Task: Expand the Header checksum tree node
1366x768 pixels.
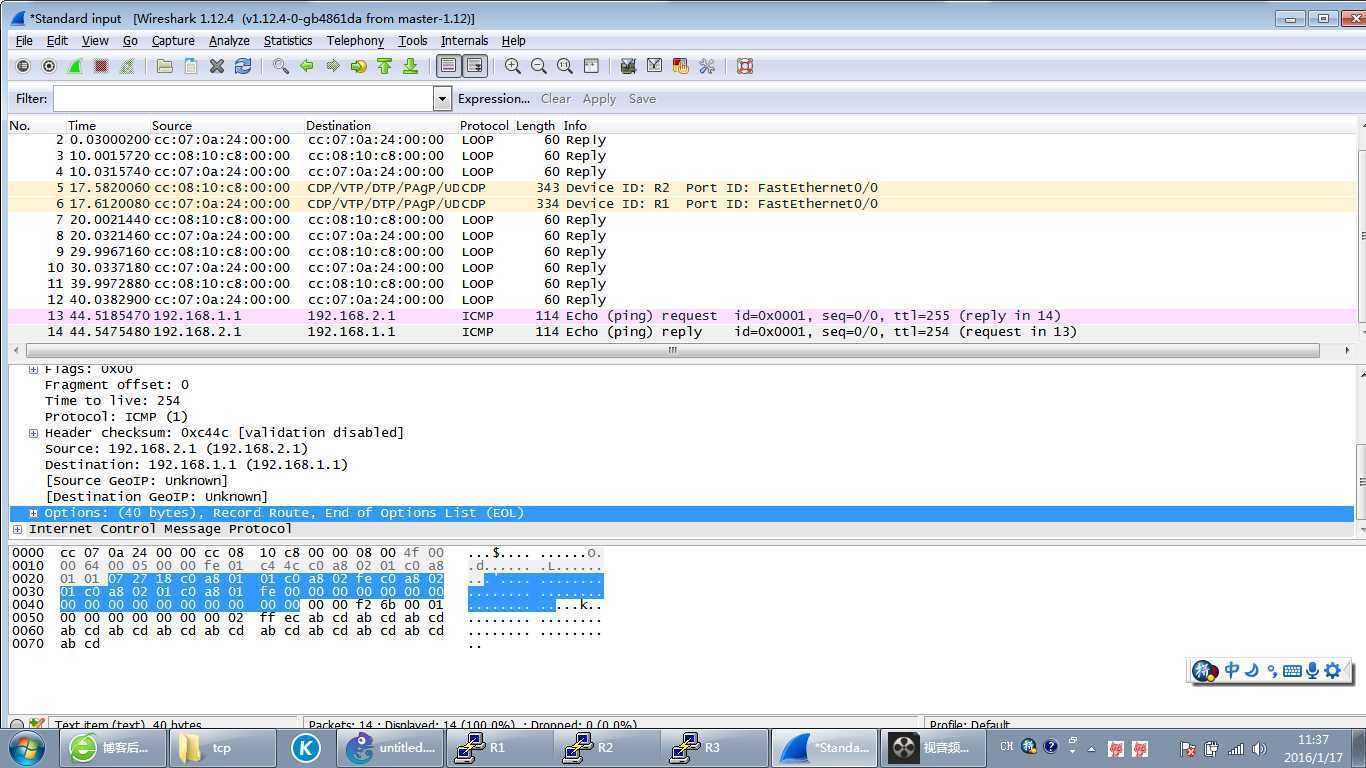Action: [33, 433]
